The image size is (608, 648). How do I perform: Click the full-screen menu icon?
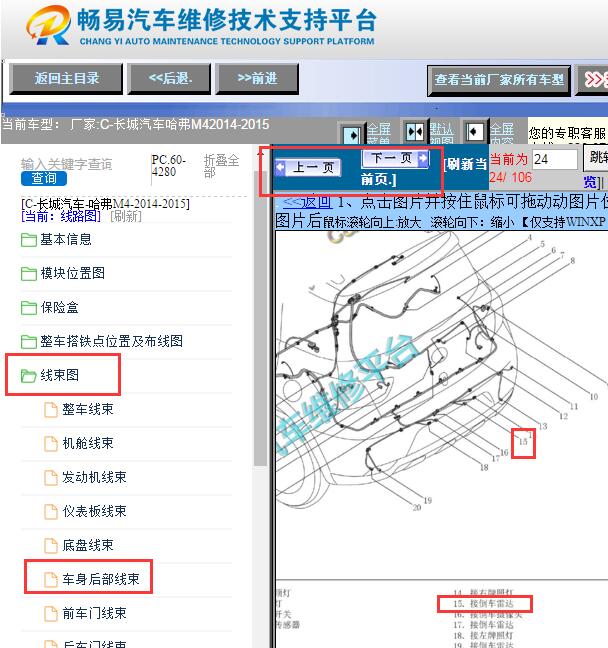[352, 134]
